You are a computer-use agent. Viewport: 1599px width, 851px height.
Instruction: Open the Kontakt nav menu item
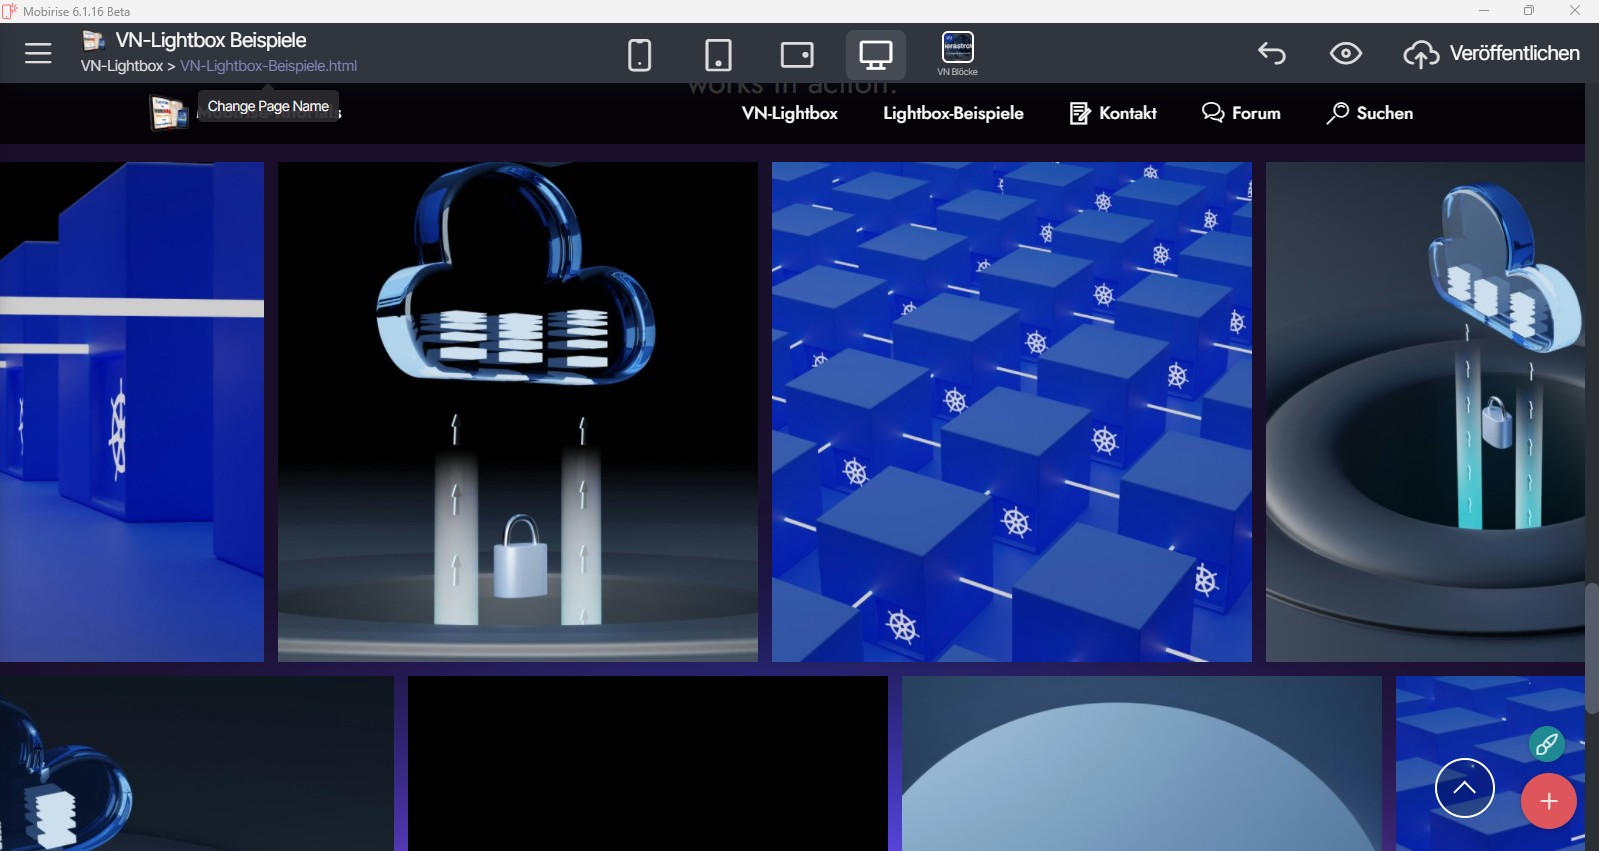coord(1113,113)
